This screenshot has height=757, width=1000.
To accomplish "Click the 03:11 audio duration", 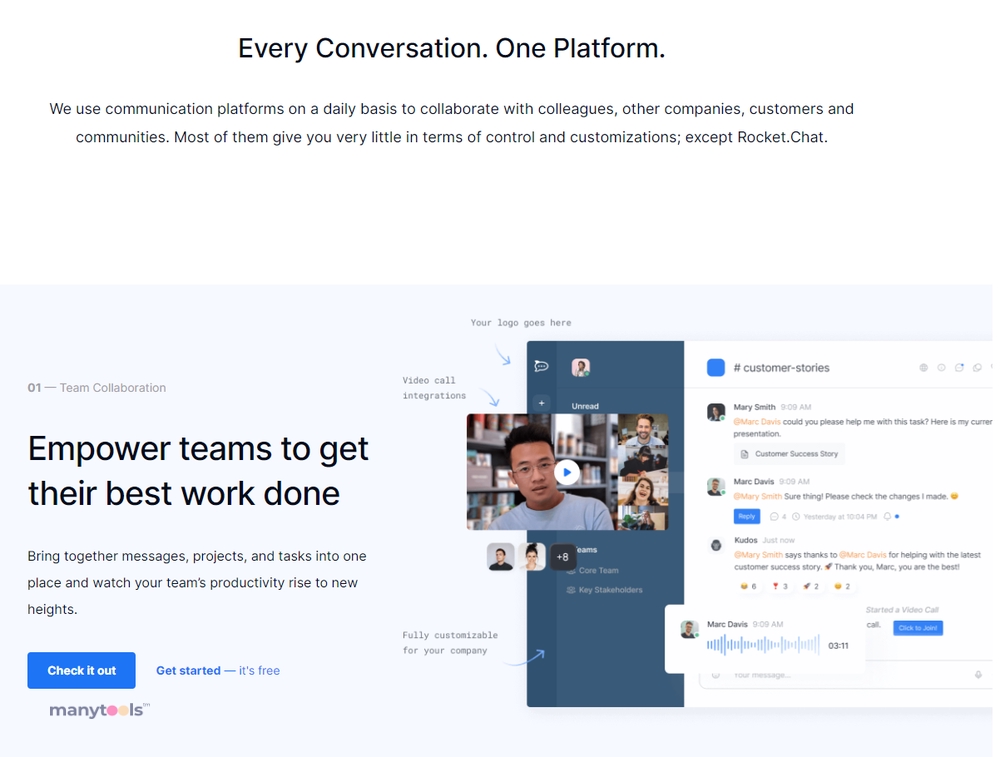I will pyautogui.click(x=838, y=646).
